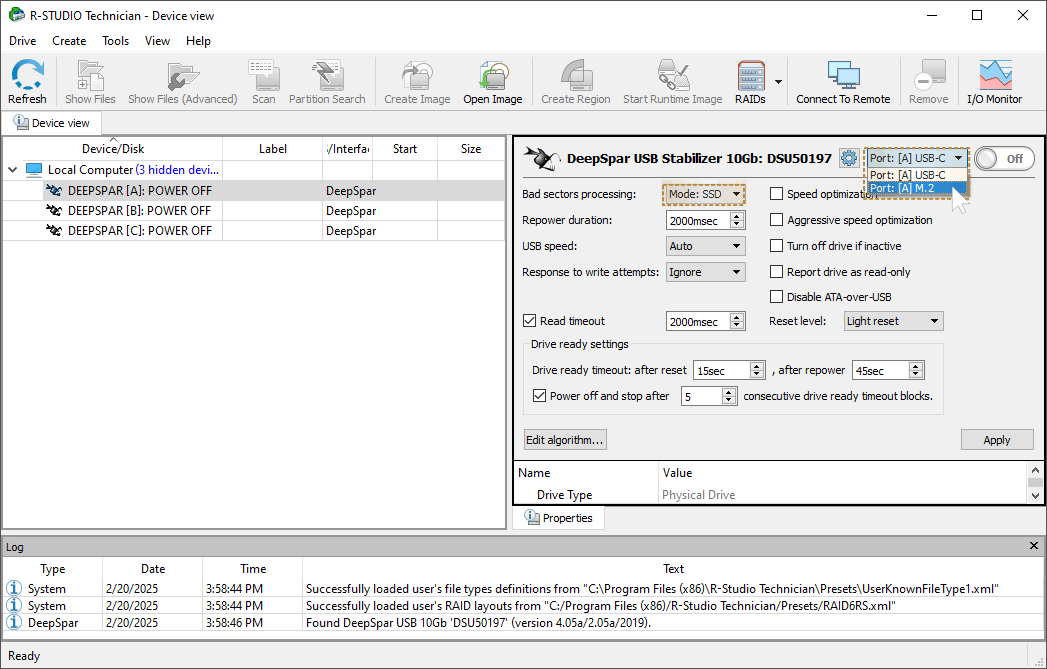Screen dimensions: 1047x669
Task: Open the View menu
Action: 157,41
